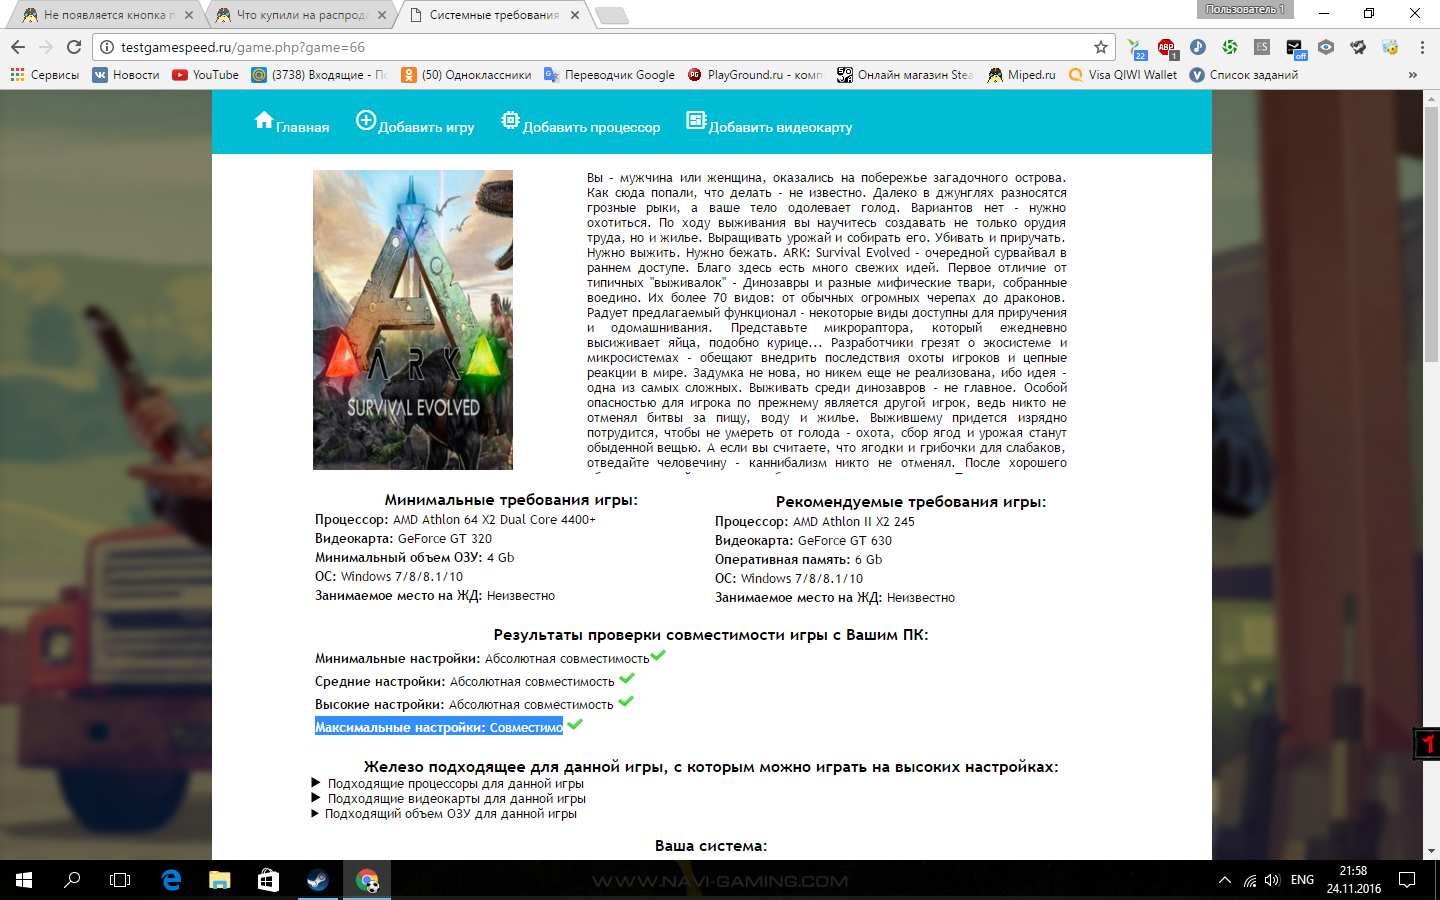Open the YouTube bookmark
The height and width of the screenshot is (900, 1440).
[x=205, y=75]
